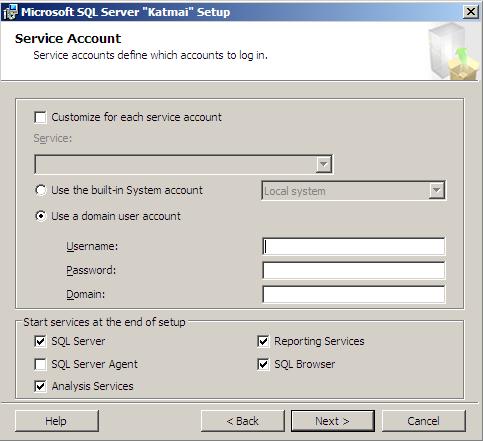Select Use the built-in System account
The width and height of the screenshot is (483, 441).
41,190
